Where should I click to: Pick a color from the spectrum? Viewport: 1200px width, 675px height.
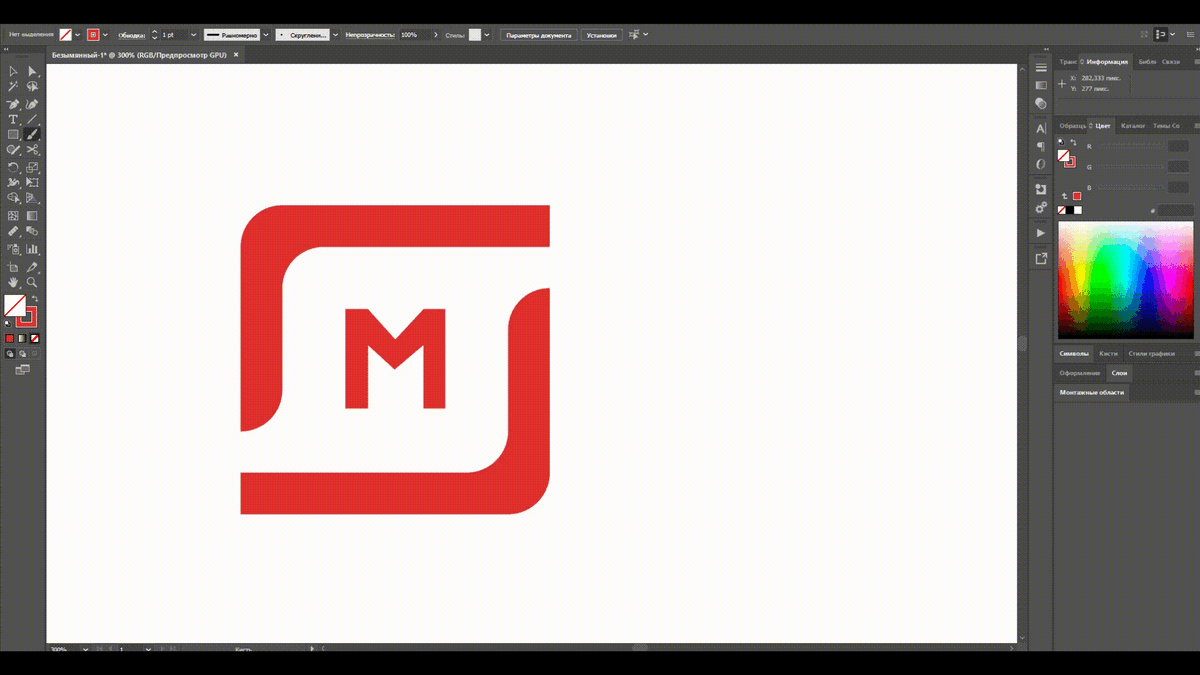coord(1125,280)
